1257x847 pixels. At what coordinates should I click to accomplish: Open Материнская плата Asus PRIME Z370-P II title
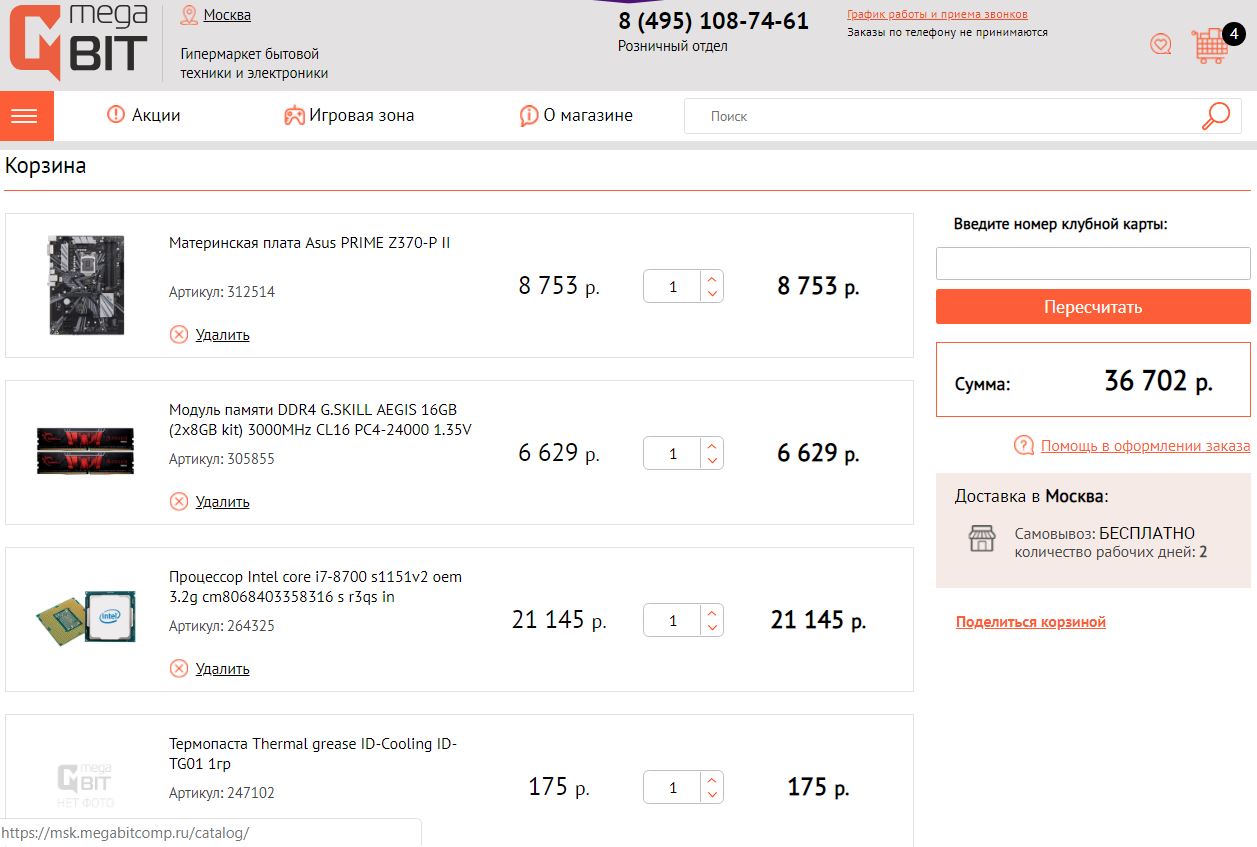310,243
